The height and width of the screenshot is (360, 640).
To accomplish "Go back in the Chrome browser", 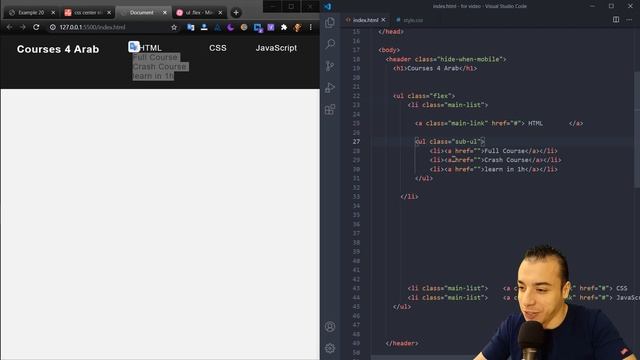I will tap(9, 27).
